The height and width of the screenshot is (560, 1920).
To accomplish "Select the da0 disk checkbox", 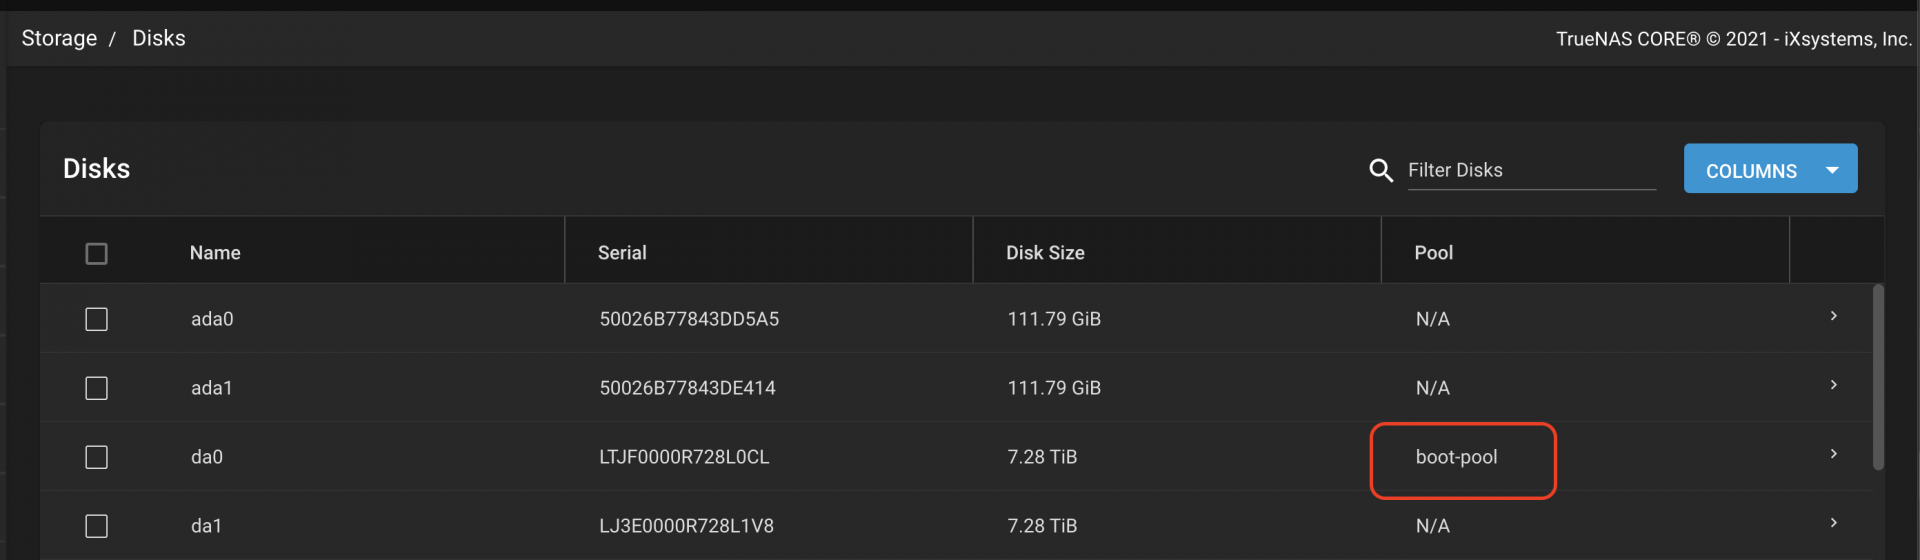I will [97, 457].
